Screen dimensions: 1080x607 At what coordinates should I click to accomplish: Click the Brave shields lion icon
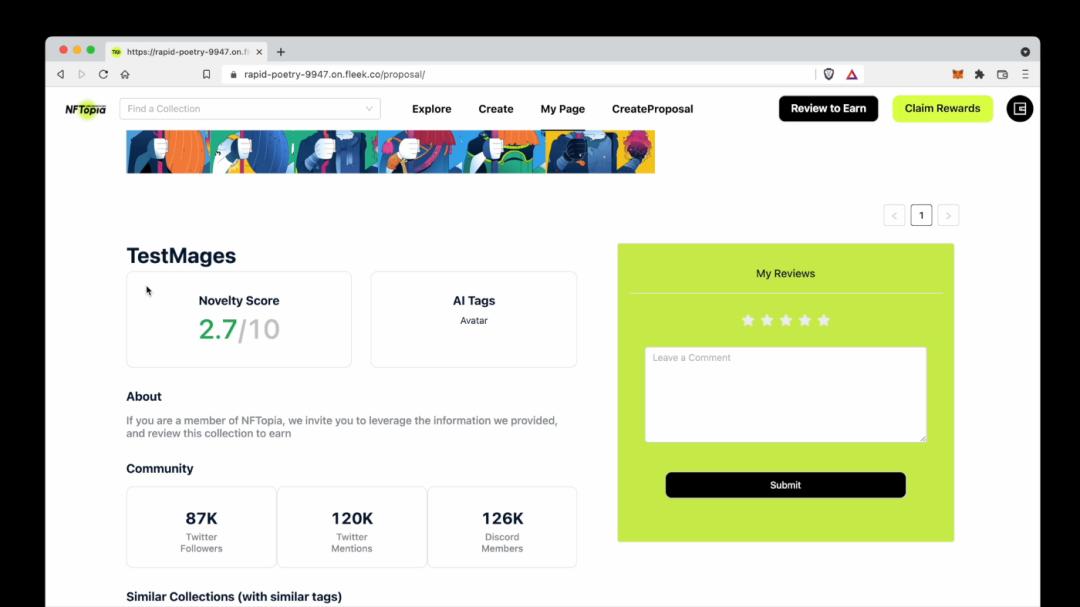click(x=828, y=74)
